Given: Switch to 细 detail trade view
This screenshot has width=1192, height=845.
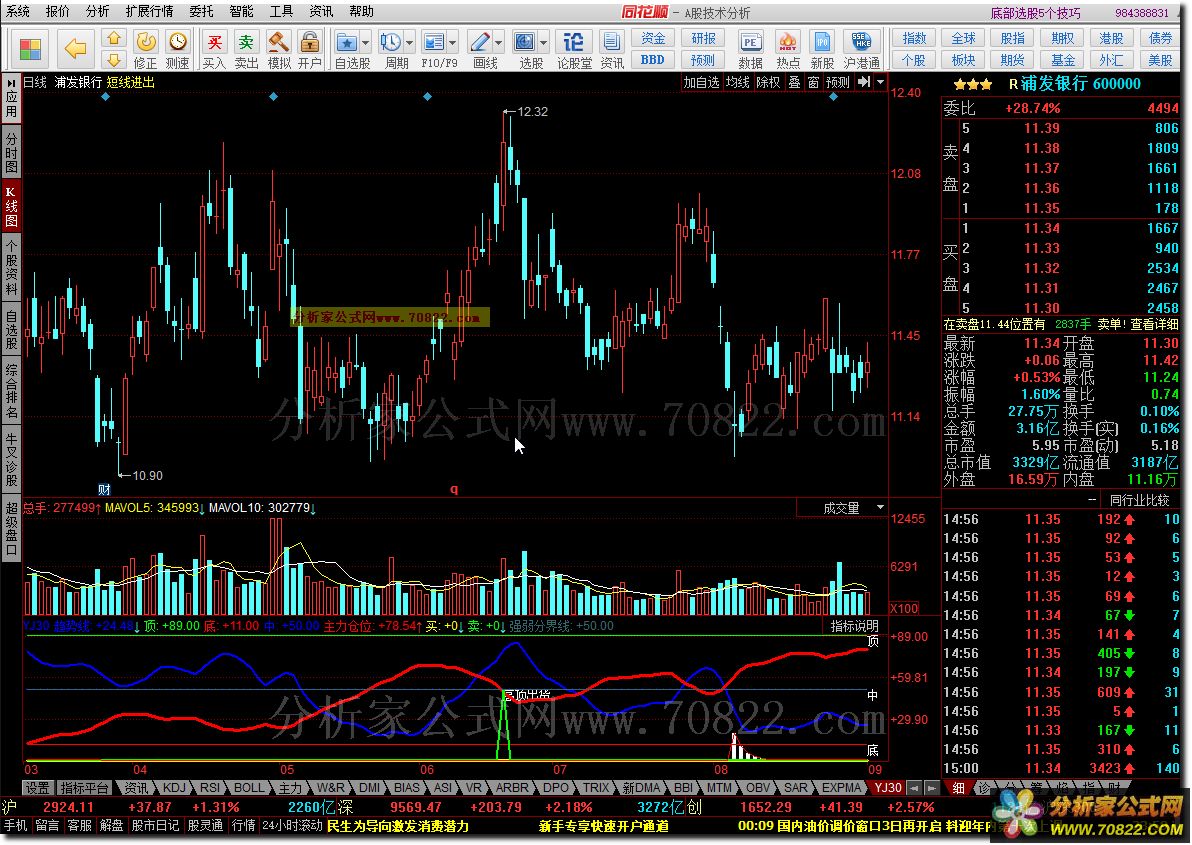Looking at the screenshot, I should coord(959,788).
